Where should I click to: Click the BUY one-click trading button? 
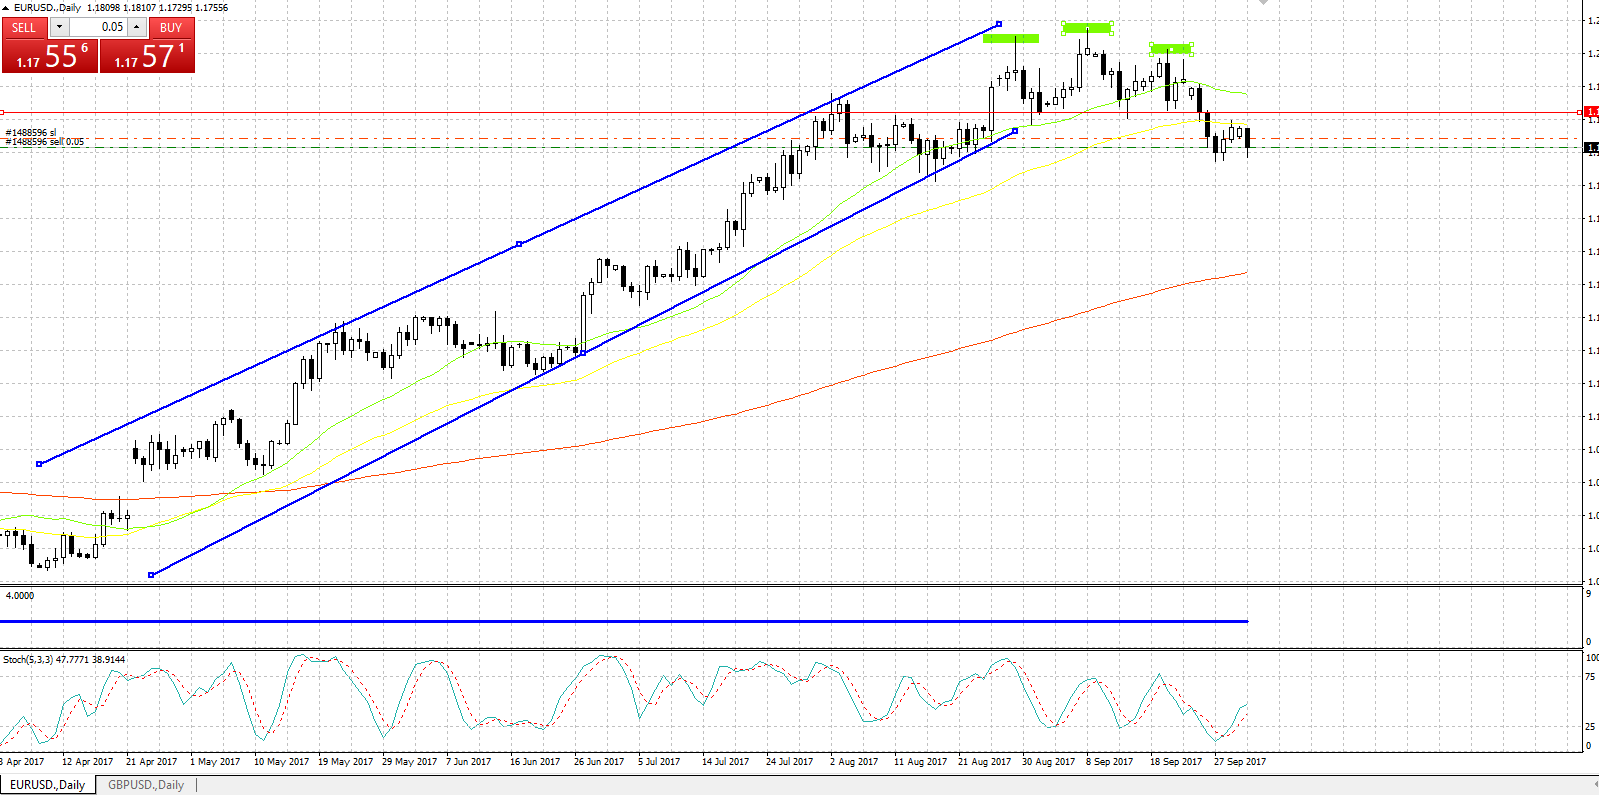point(171,27)
